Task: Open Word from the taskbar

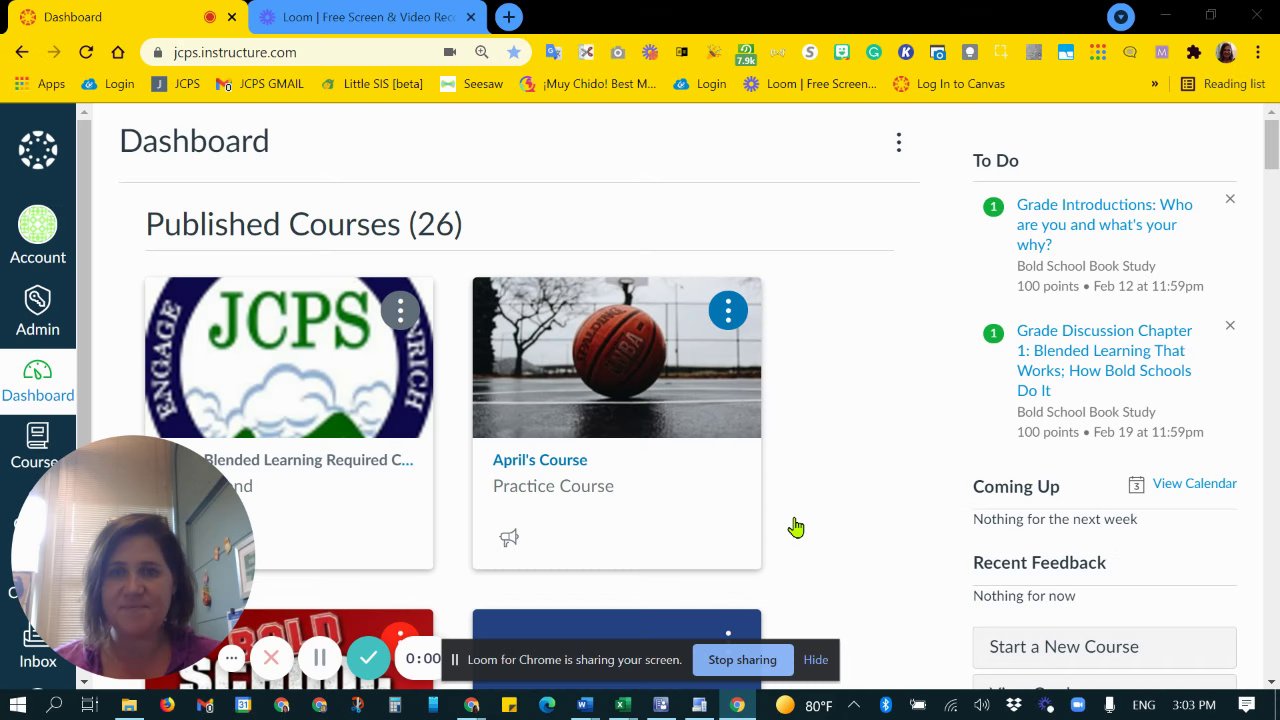Action: pos(585,705)
